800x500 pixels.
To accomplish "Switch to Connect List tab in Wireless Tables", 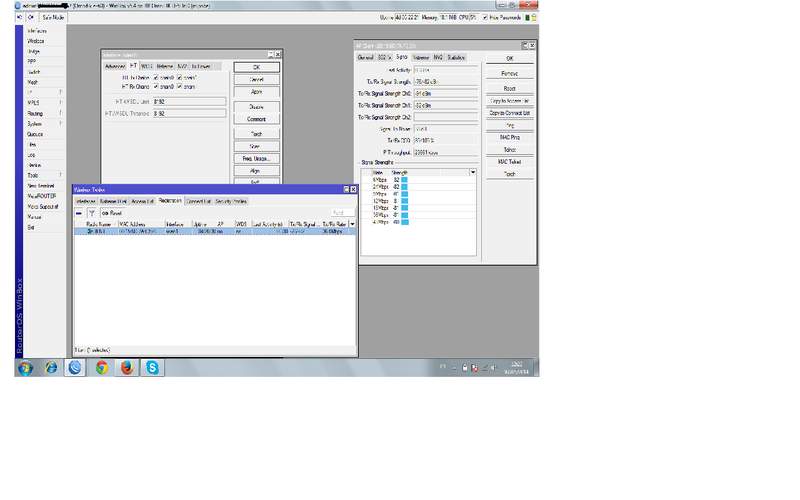I will click(x=198, y=202).
